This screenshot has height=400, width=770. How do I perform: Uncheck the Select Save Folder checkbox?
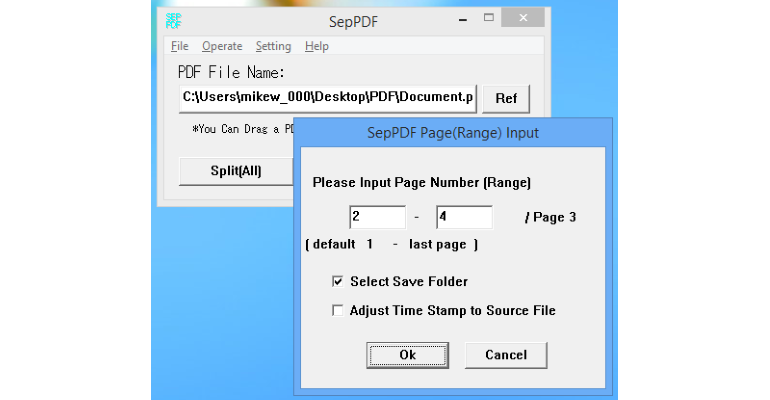coord(337,282)
